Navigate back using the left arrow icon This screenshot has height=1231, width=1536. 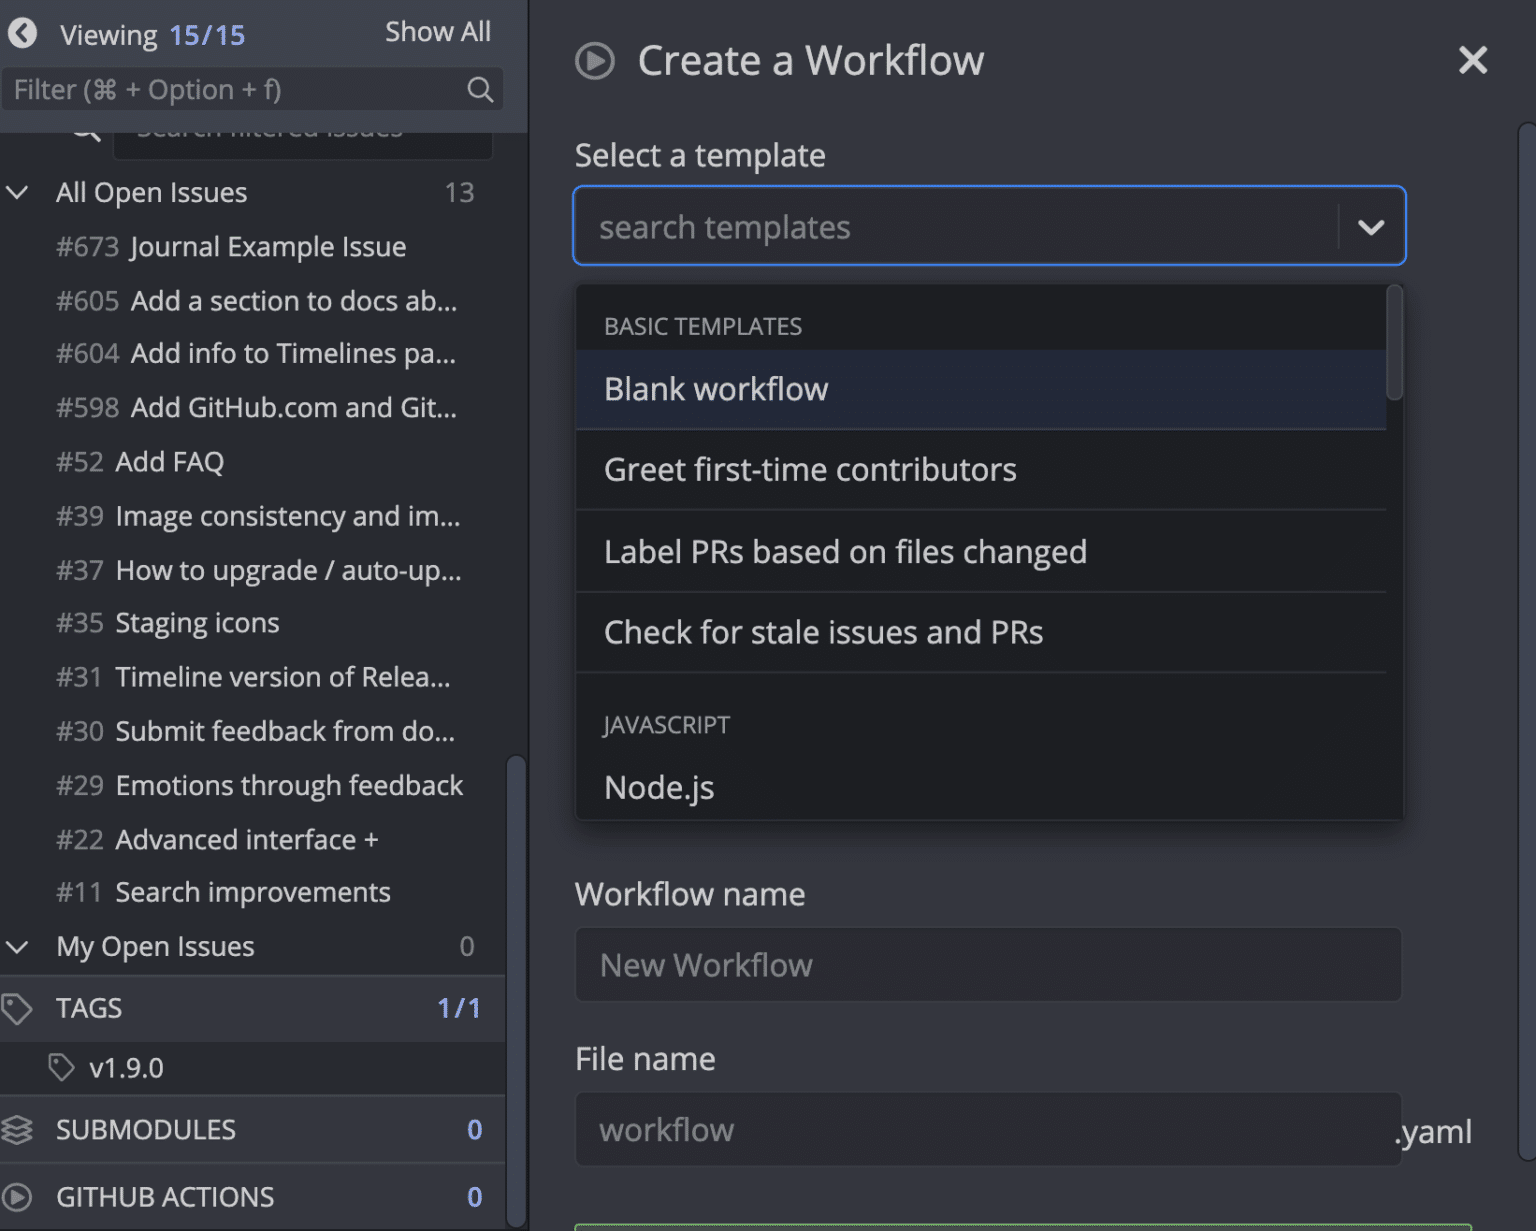tap(22, 33)
